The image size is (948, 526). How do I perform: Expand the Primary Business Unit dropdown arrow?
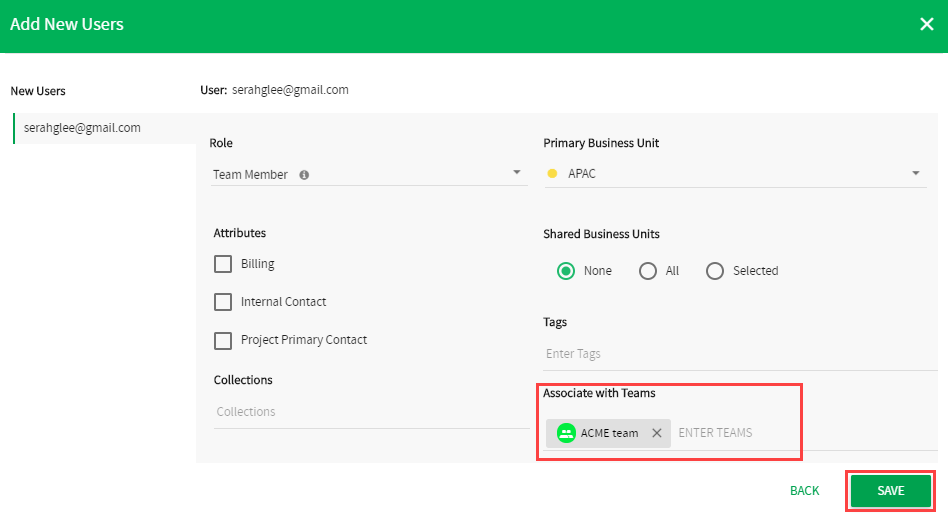[x=915, y=173]
